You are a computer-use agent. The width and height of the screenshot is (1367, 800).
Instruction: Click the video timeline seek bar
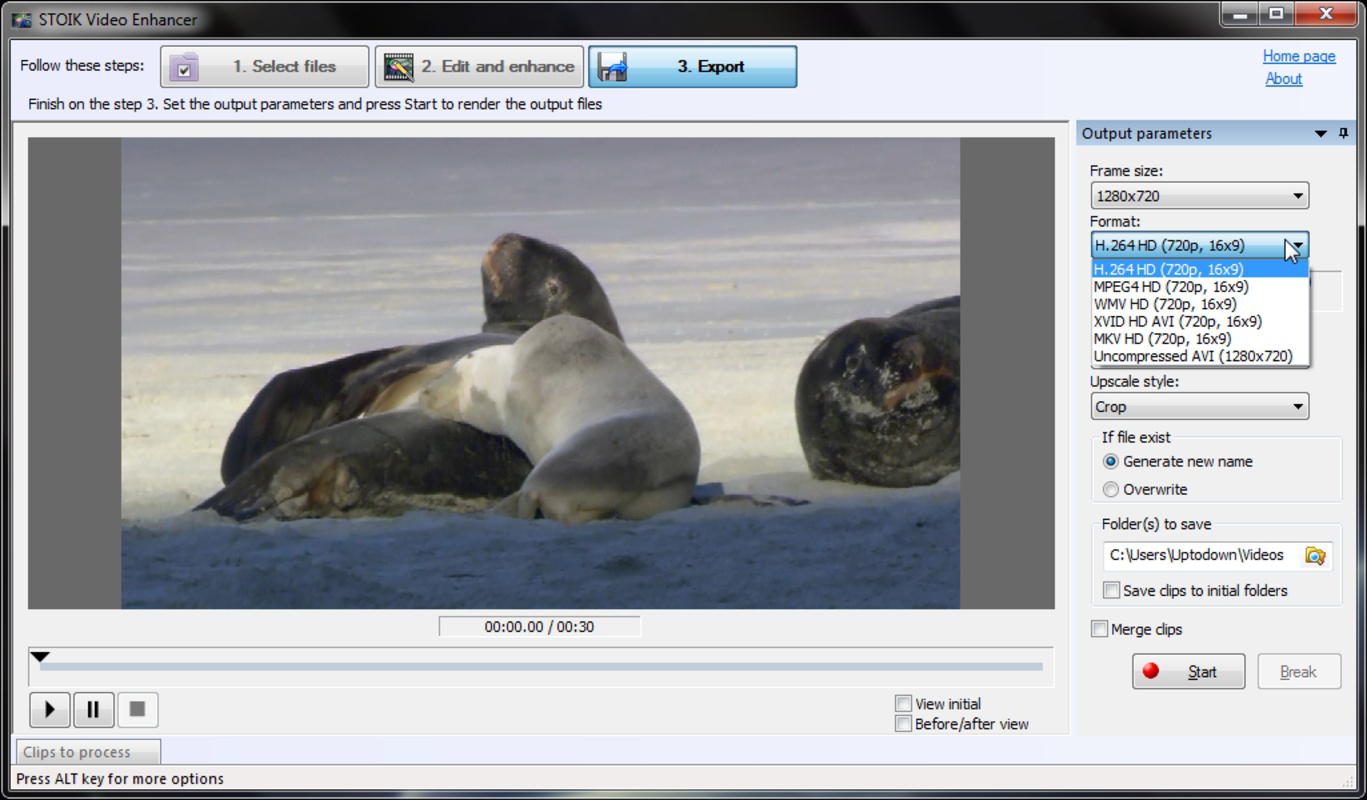[x=541, y=667]
